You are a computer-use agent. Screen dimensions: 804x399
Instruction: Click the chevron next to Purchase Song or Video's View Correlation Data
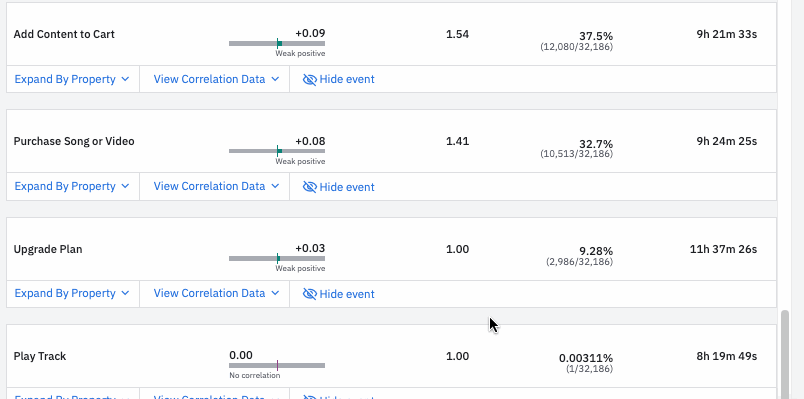pyautogui.click(x=275, y=187)
